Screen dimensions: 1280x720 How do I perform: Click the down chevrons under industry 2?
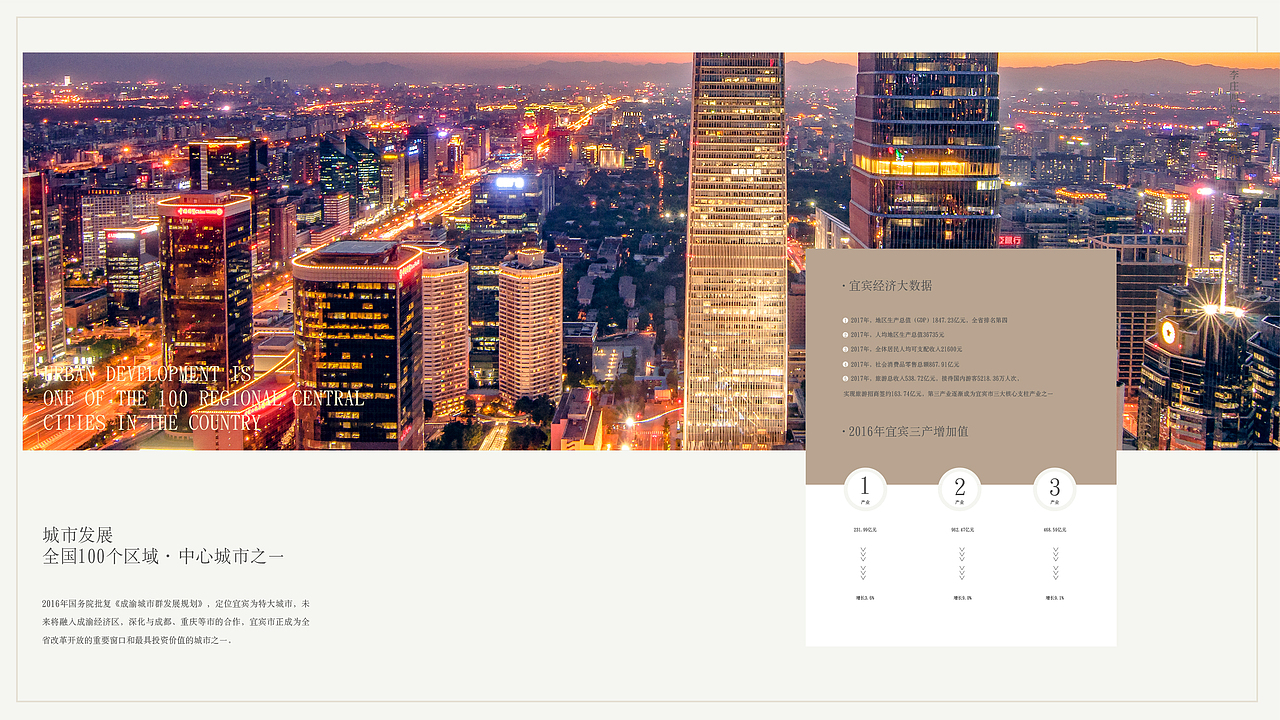click(961, 564)
